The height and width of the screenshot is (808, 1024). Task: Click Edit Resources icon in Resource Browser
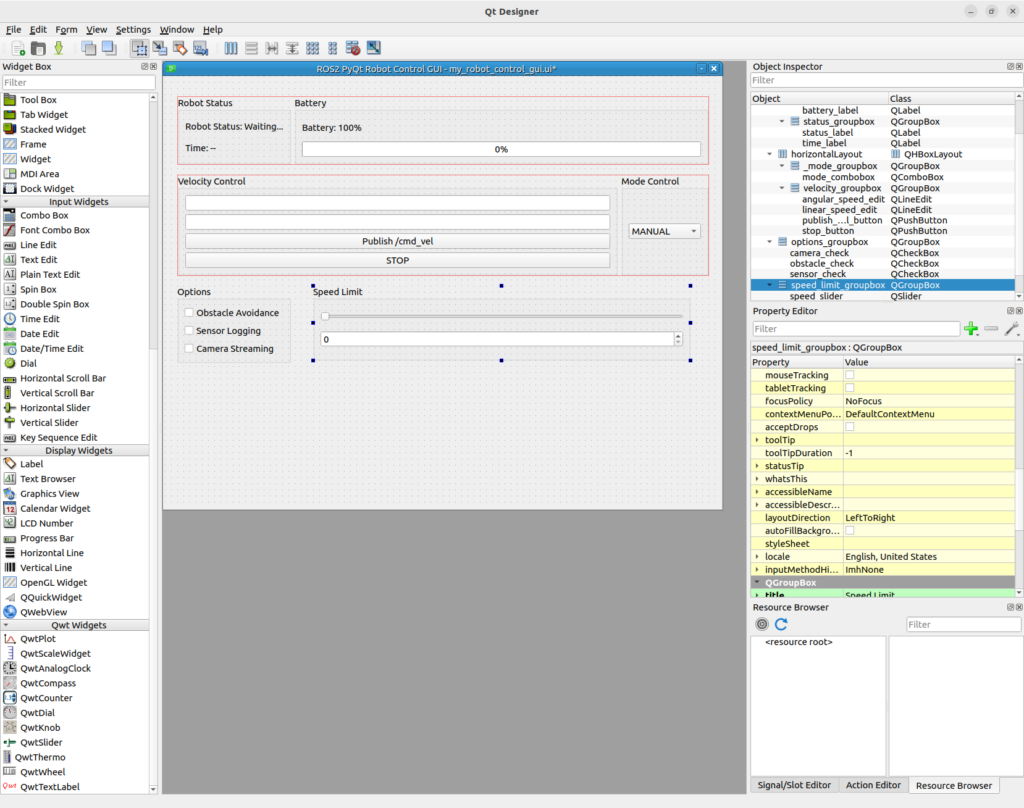pos(762,624)
